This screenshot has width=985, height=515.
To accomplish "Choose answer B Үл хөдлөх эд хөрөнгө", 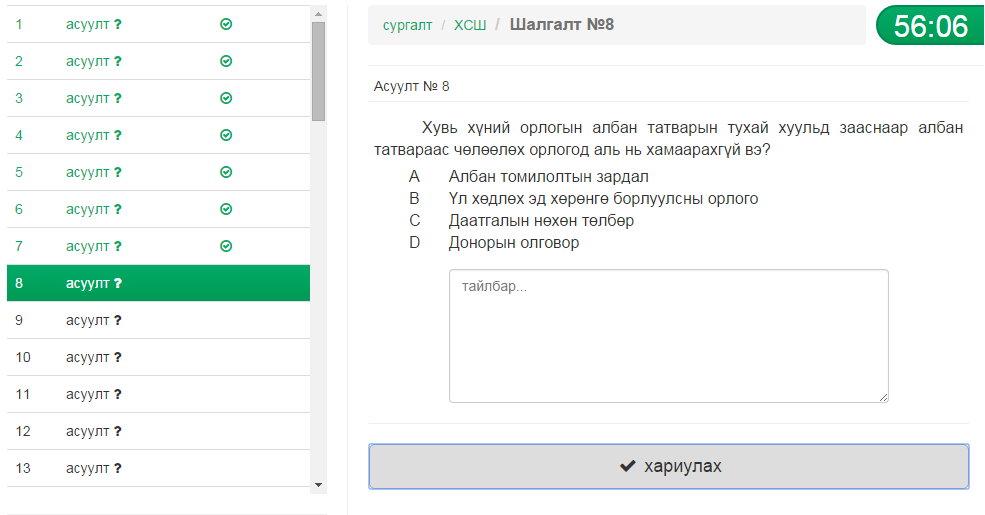I will click(603, 199).
